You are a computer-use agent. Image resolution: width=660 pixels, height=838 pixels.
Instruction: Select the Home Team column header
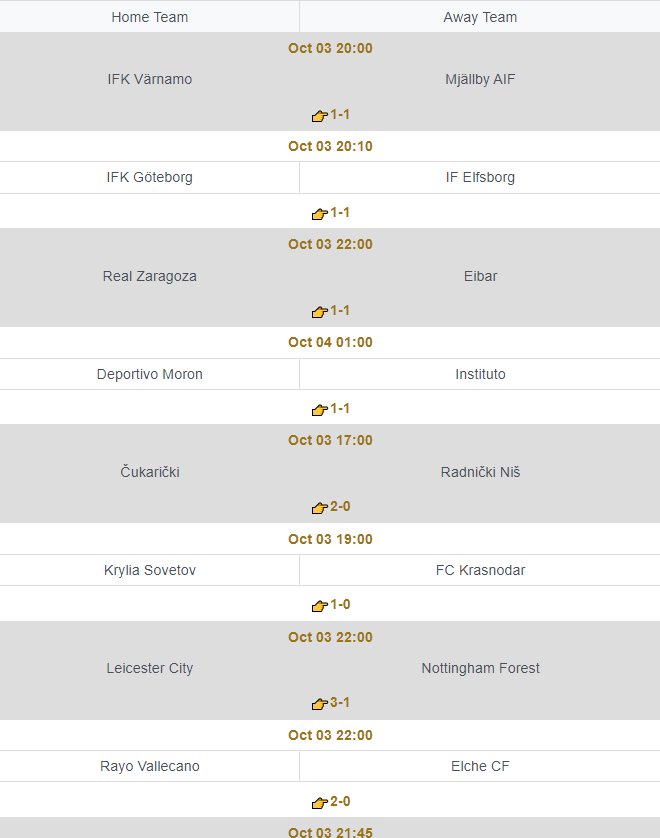click(150, 17)
